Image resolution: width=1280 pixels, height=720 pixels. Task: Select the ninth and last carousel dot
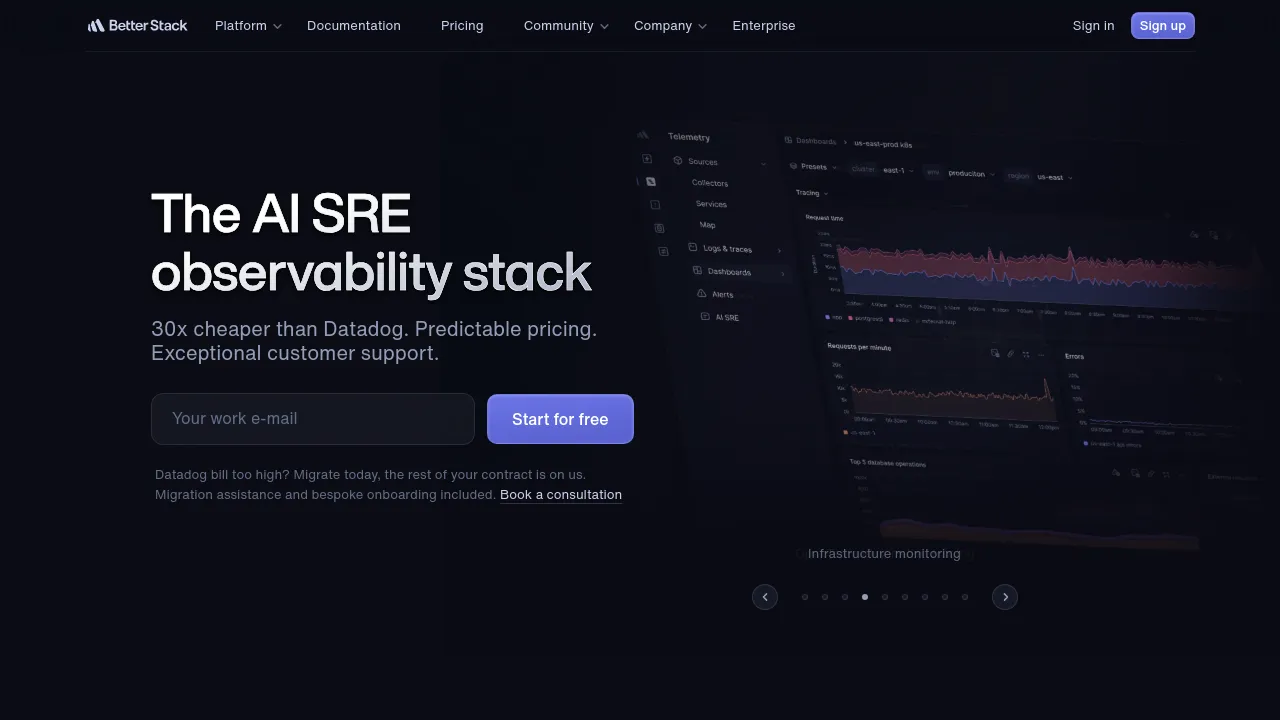(965, 597)
